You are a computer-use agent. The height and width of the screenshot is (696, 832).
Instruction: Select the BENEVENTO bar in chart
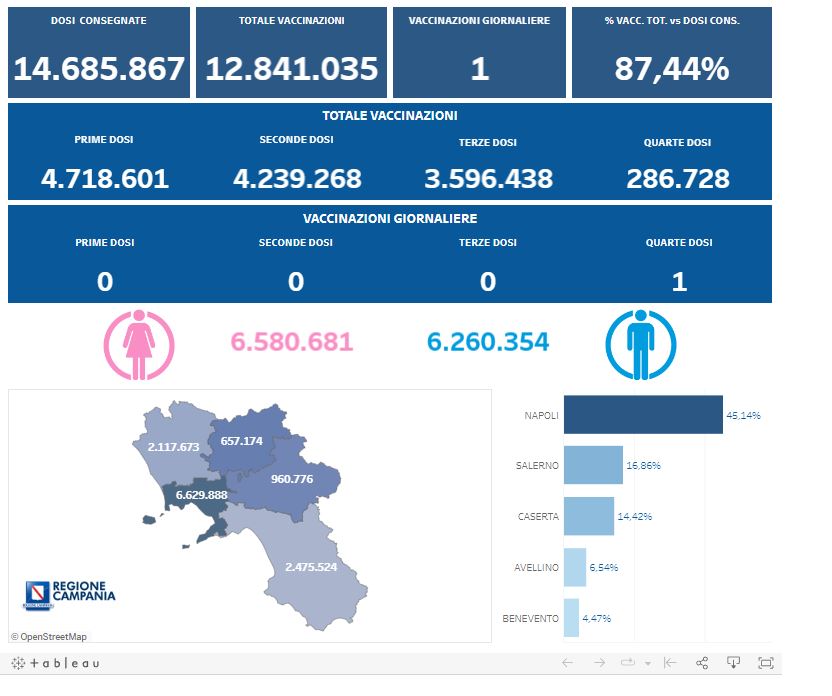coord(571,618)
